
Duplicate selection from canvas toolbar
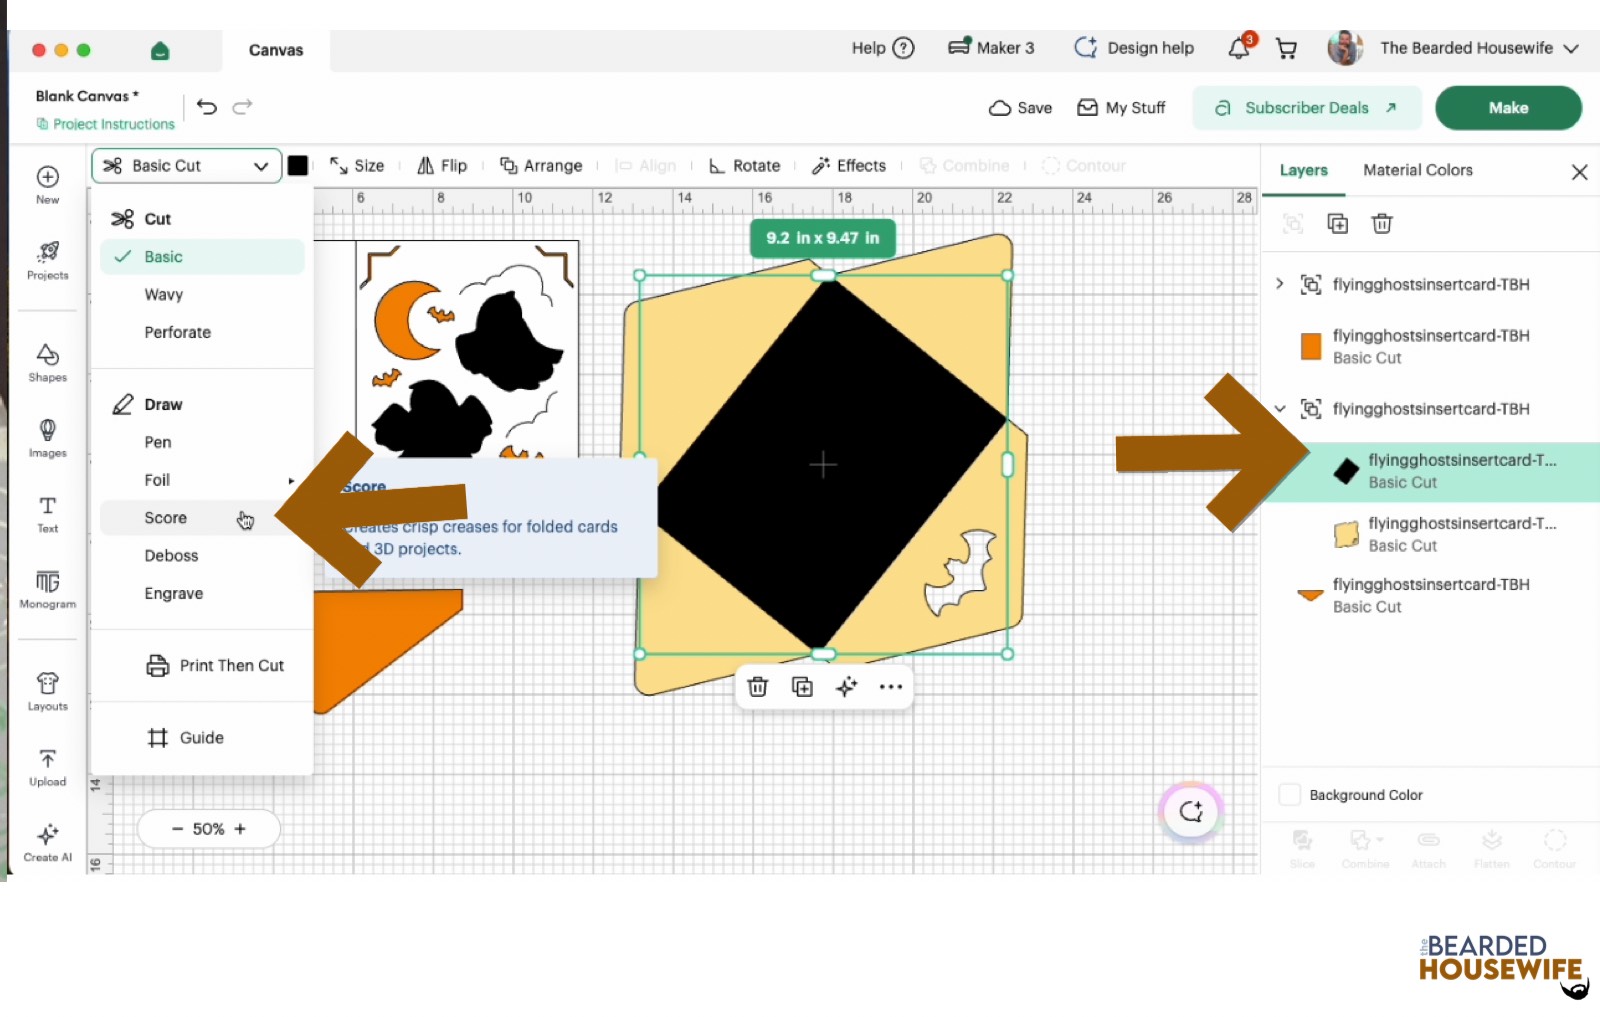802,687
